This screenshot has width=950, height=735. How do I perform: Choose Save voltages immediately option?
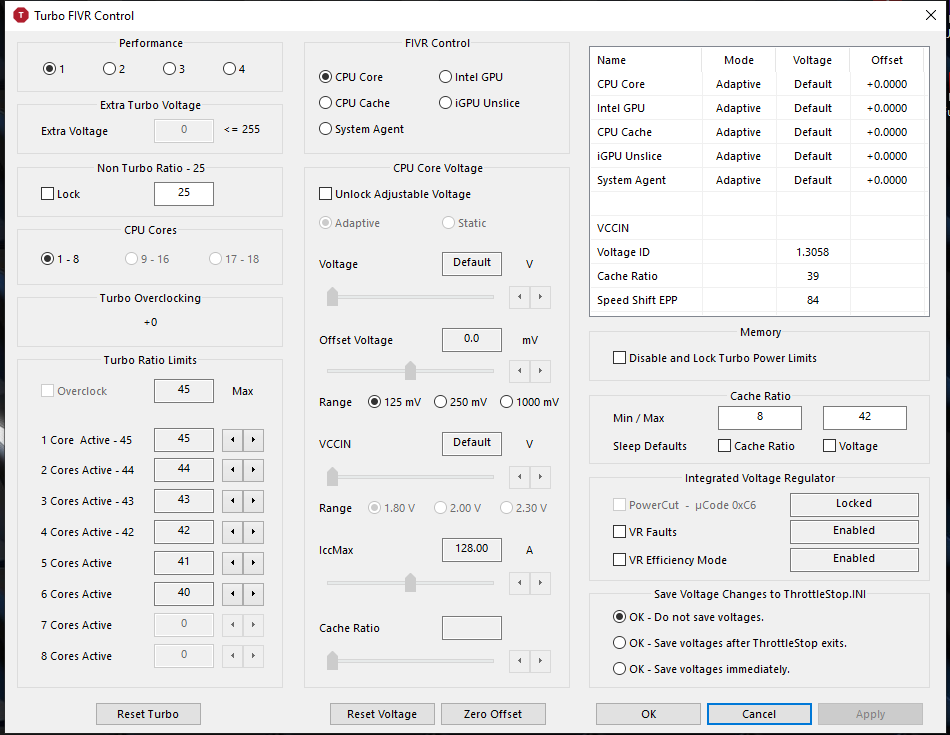(x=702, y=669)
